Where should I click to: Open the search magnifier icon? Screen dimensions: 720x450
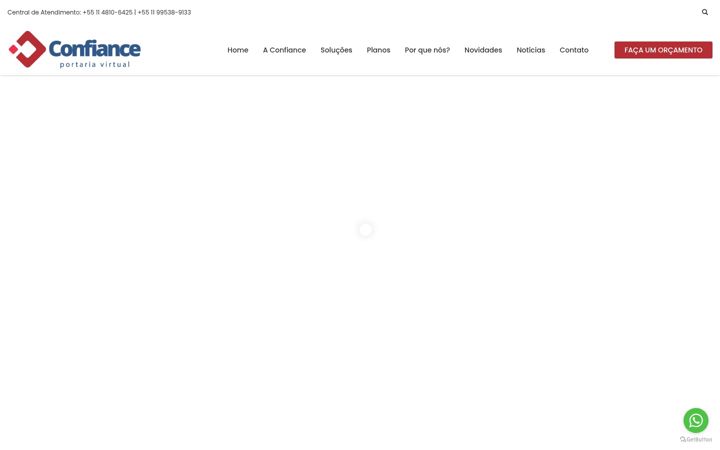[x=704, y=12]
